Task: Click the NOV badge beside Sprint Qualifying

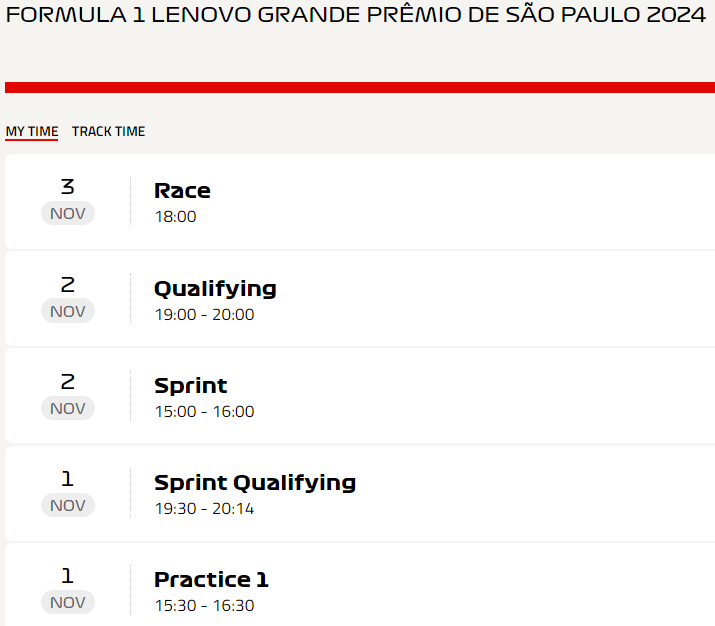Action: 68,505
